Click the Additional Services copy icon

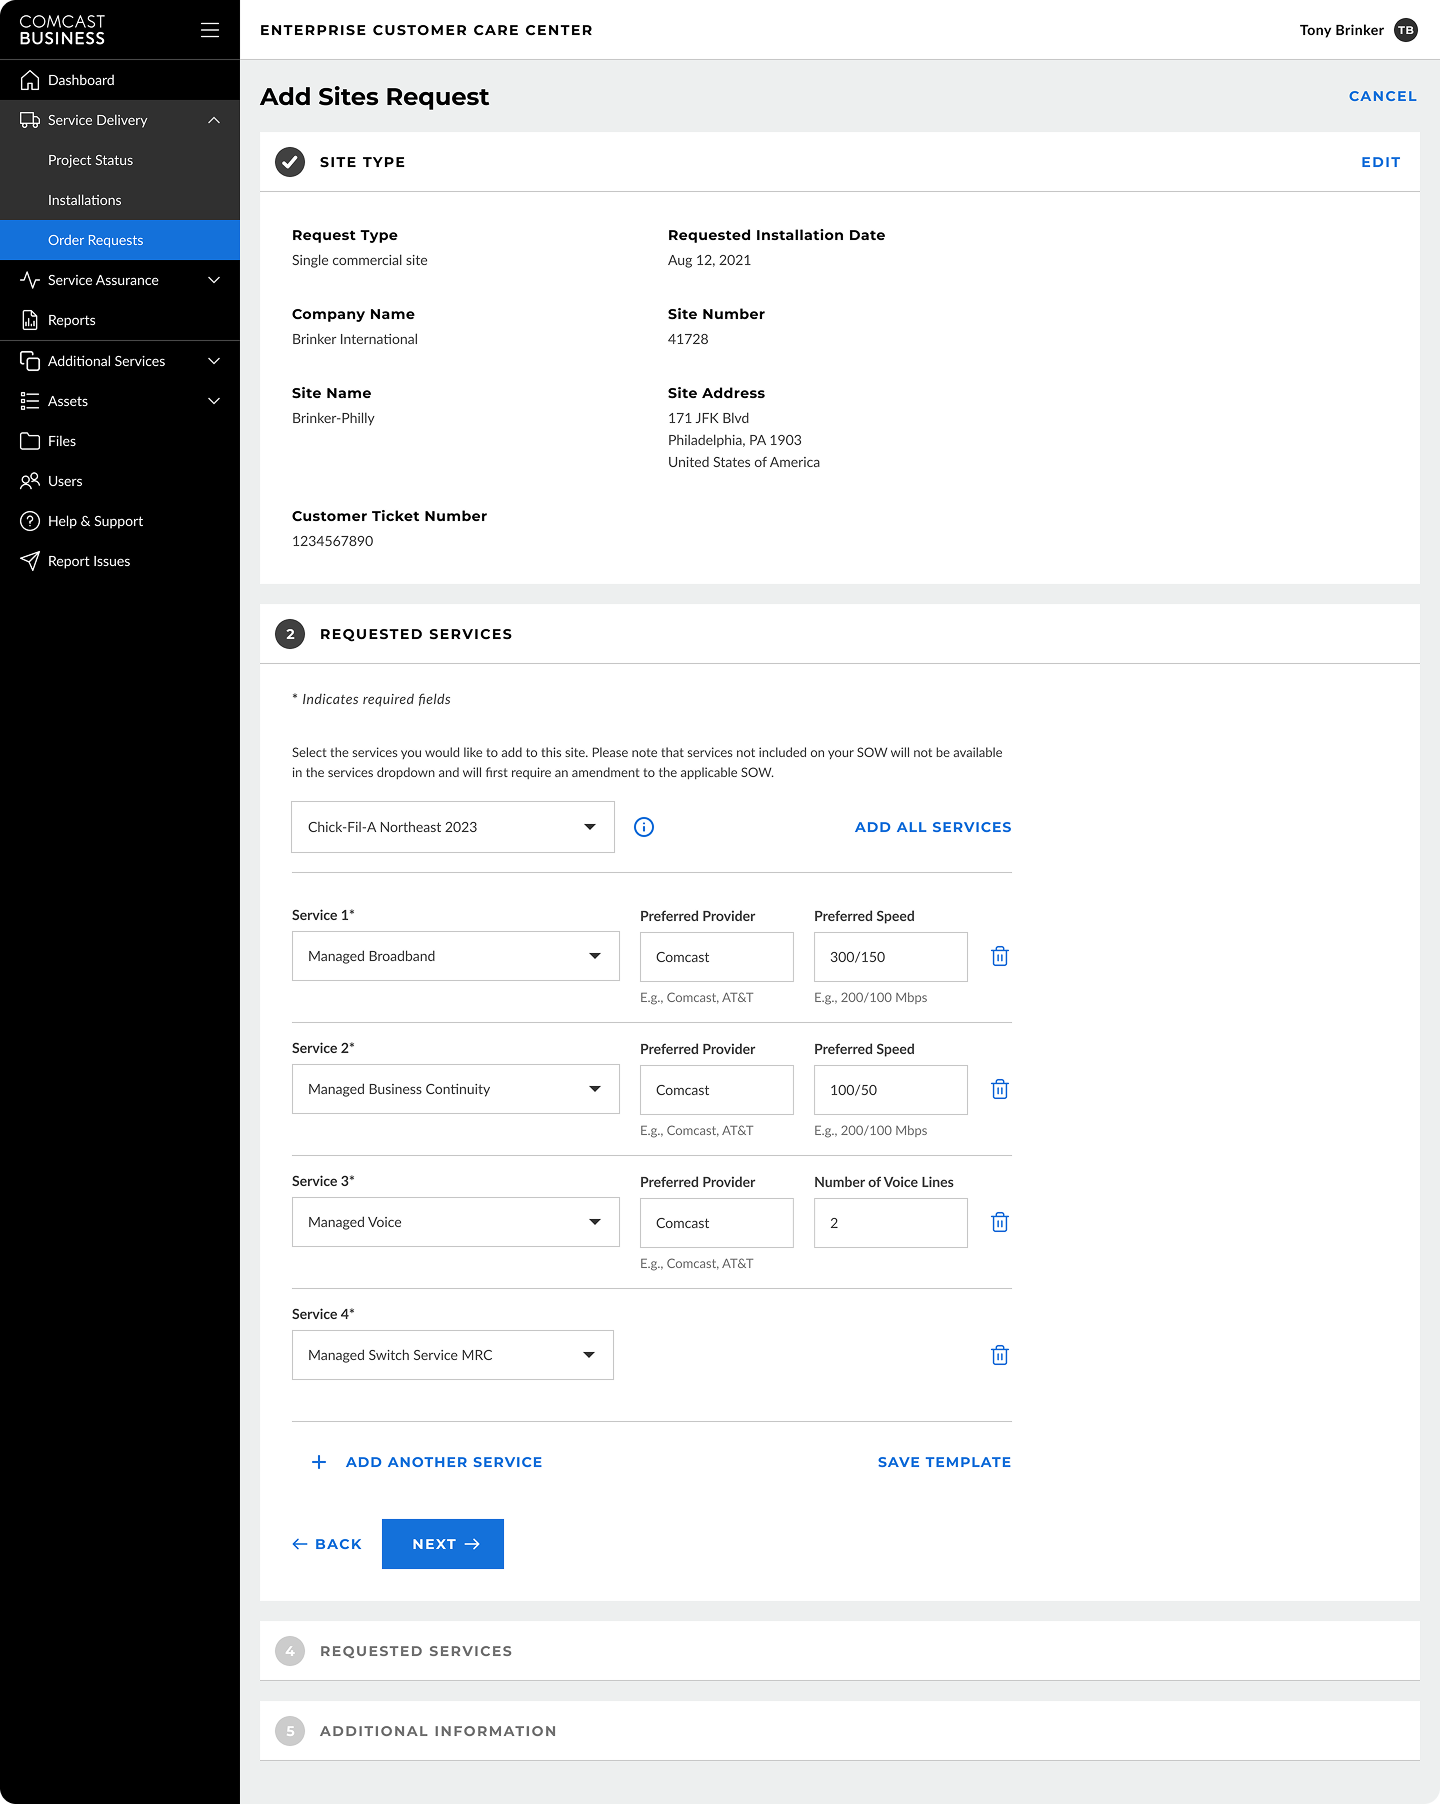pos(30,361)
